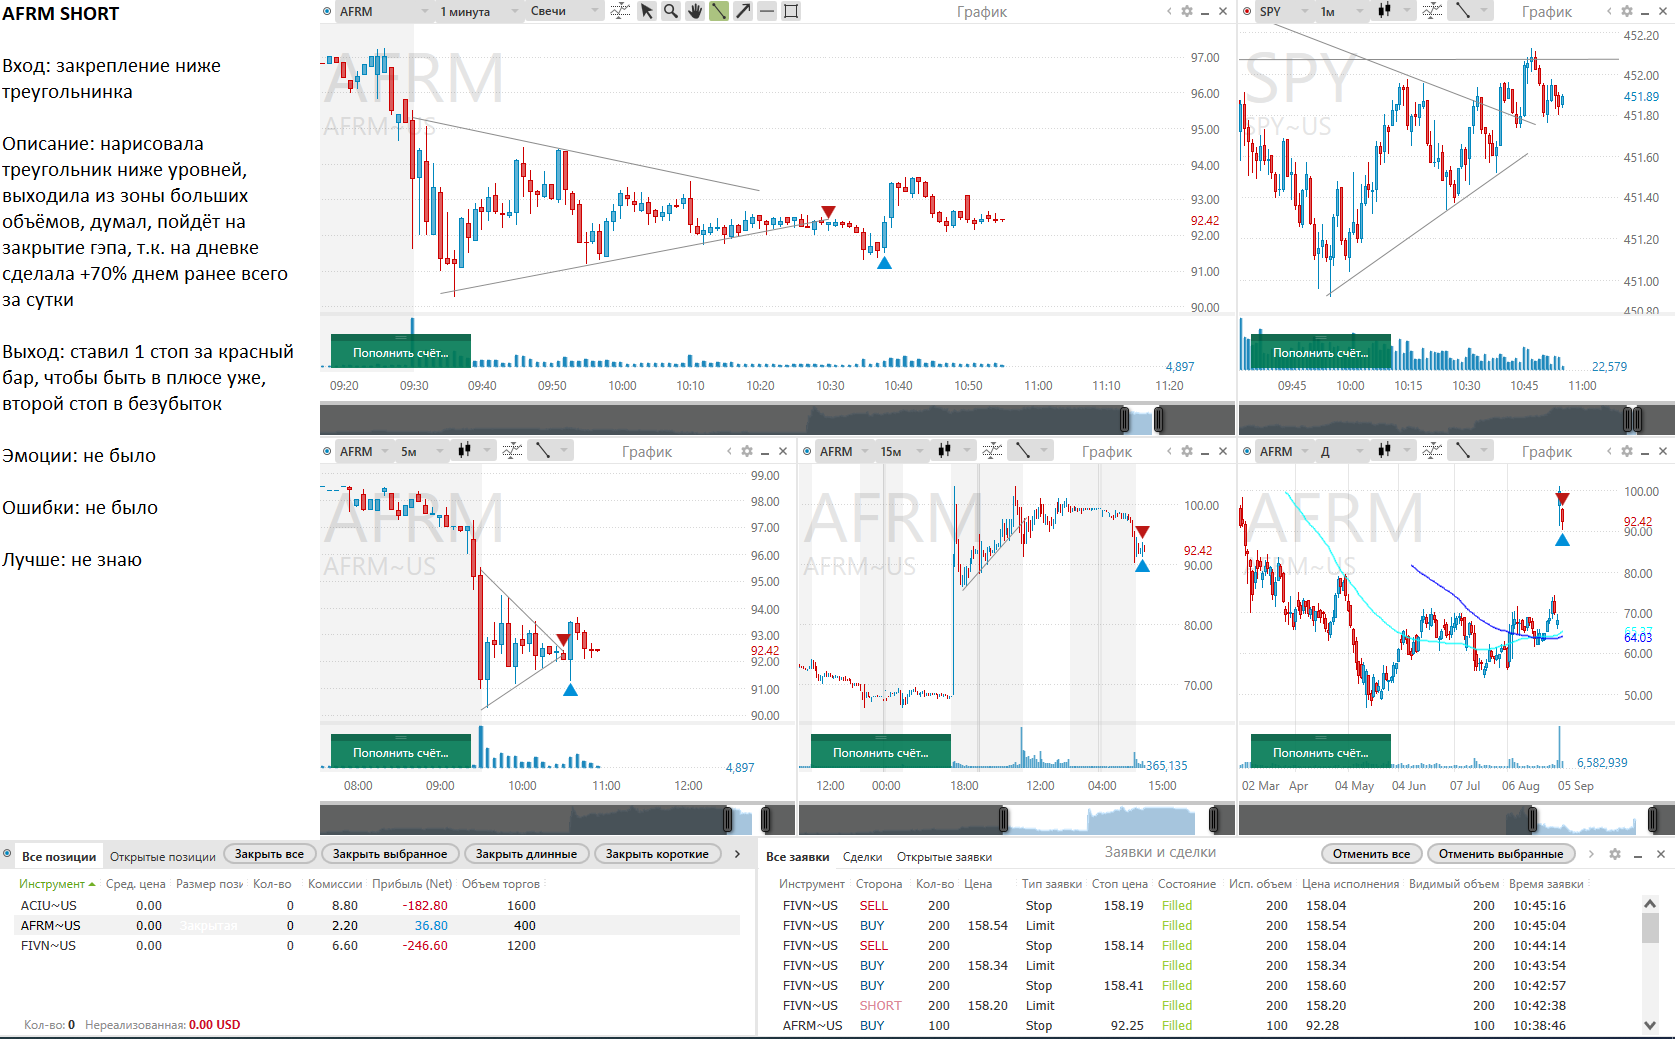Select FIVN~US row in positions table

point(378,946)
